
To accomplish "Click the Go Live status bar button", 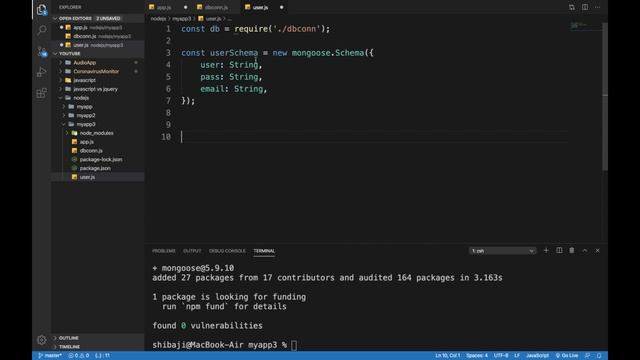I will (x=567, y=356).
